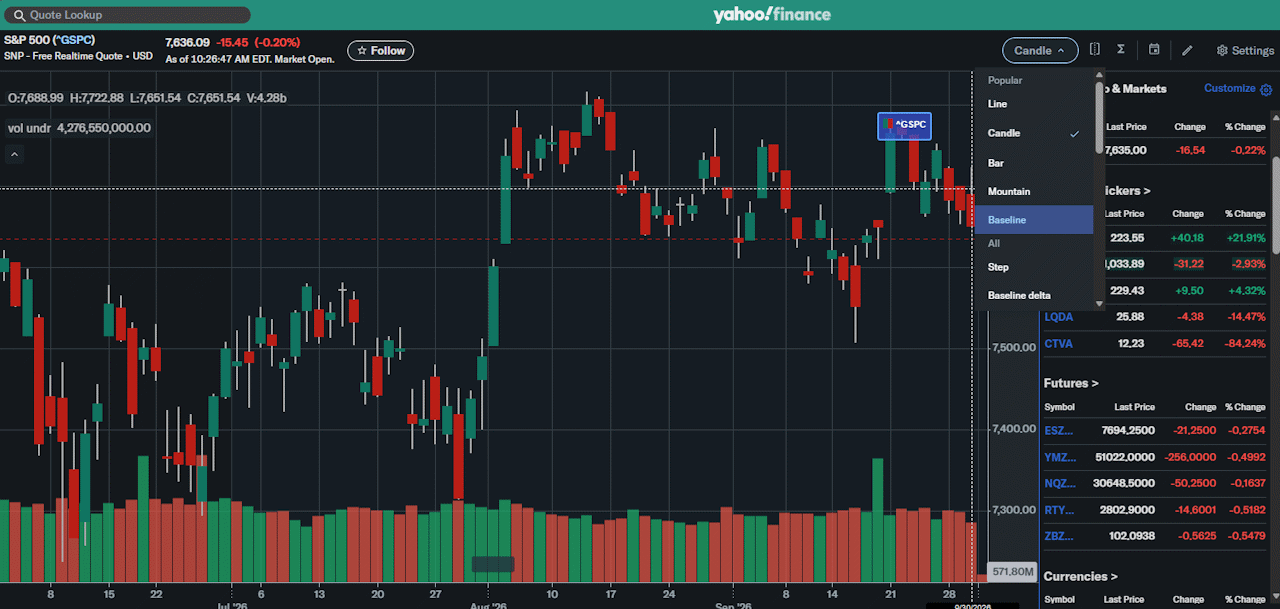The height and width of the screenshot is (609, 1280).
Task: Select Line chart type
Action: pyautogui.click(x=1034, y=104)
